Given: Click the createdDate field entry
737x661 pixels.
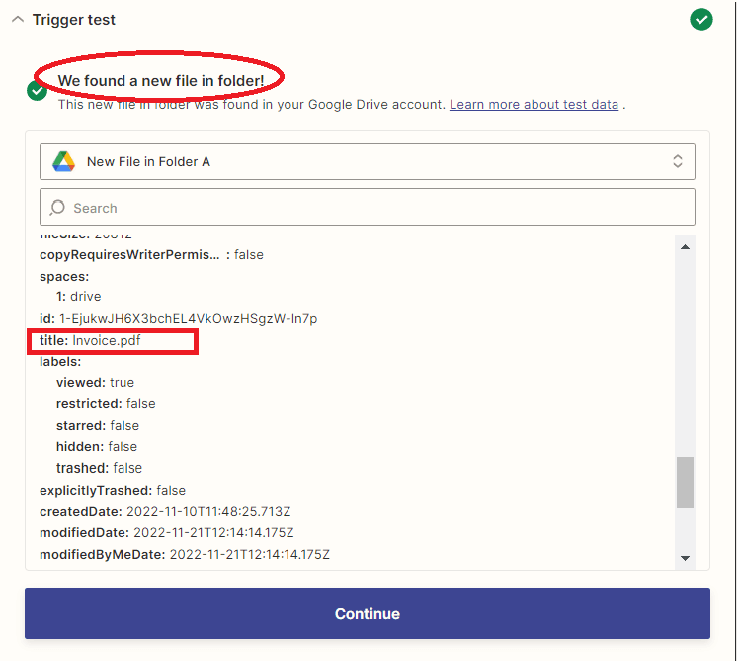Looking at the screenshot, I should point(166,511).
